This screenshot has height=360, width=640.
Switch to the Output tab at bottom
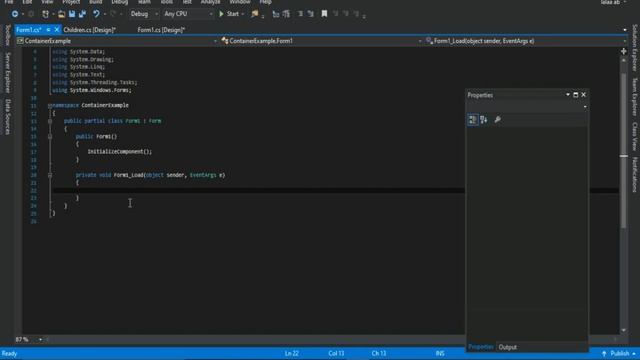pyautogui.click(x=508, y=347)
